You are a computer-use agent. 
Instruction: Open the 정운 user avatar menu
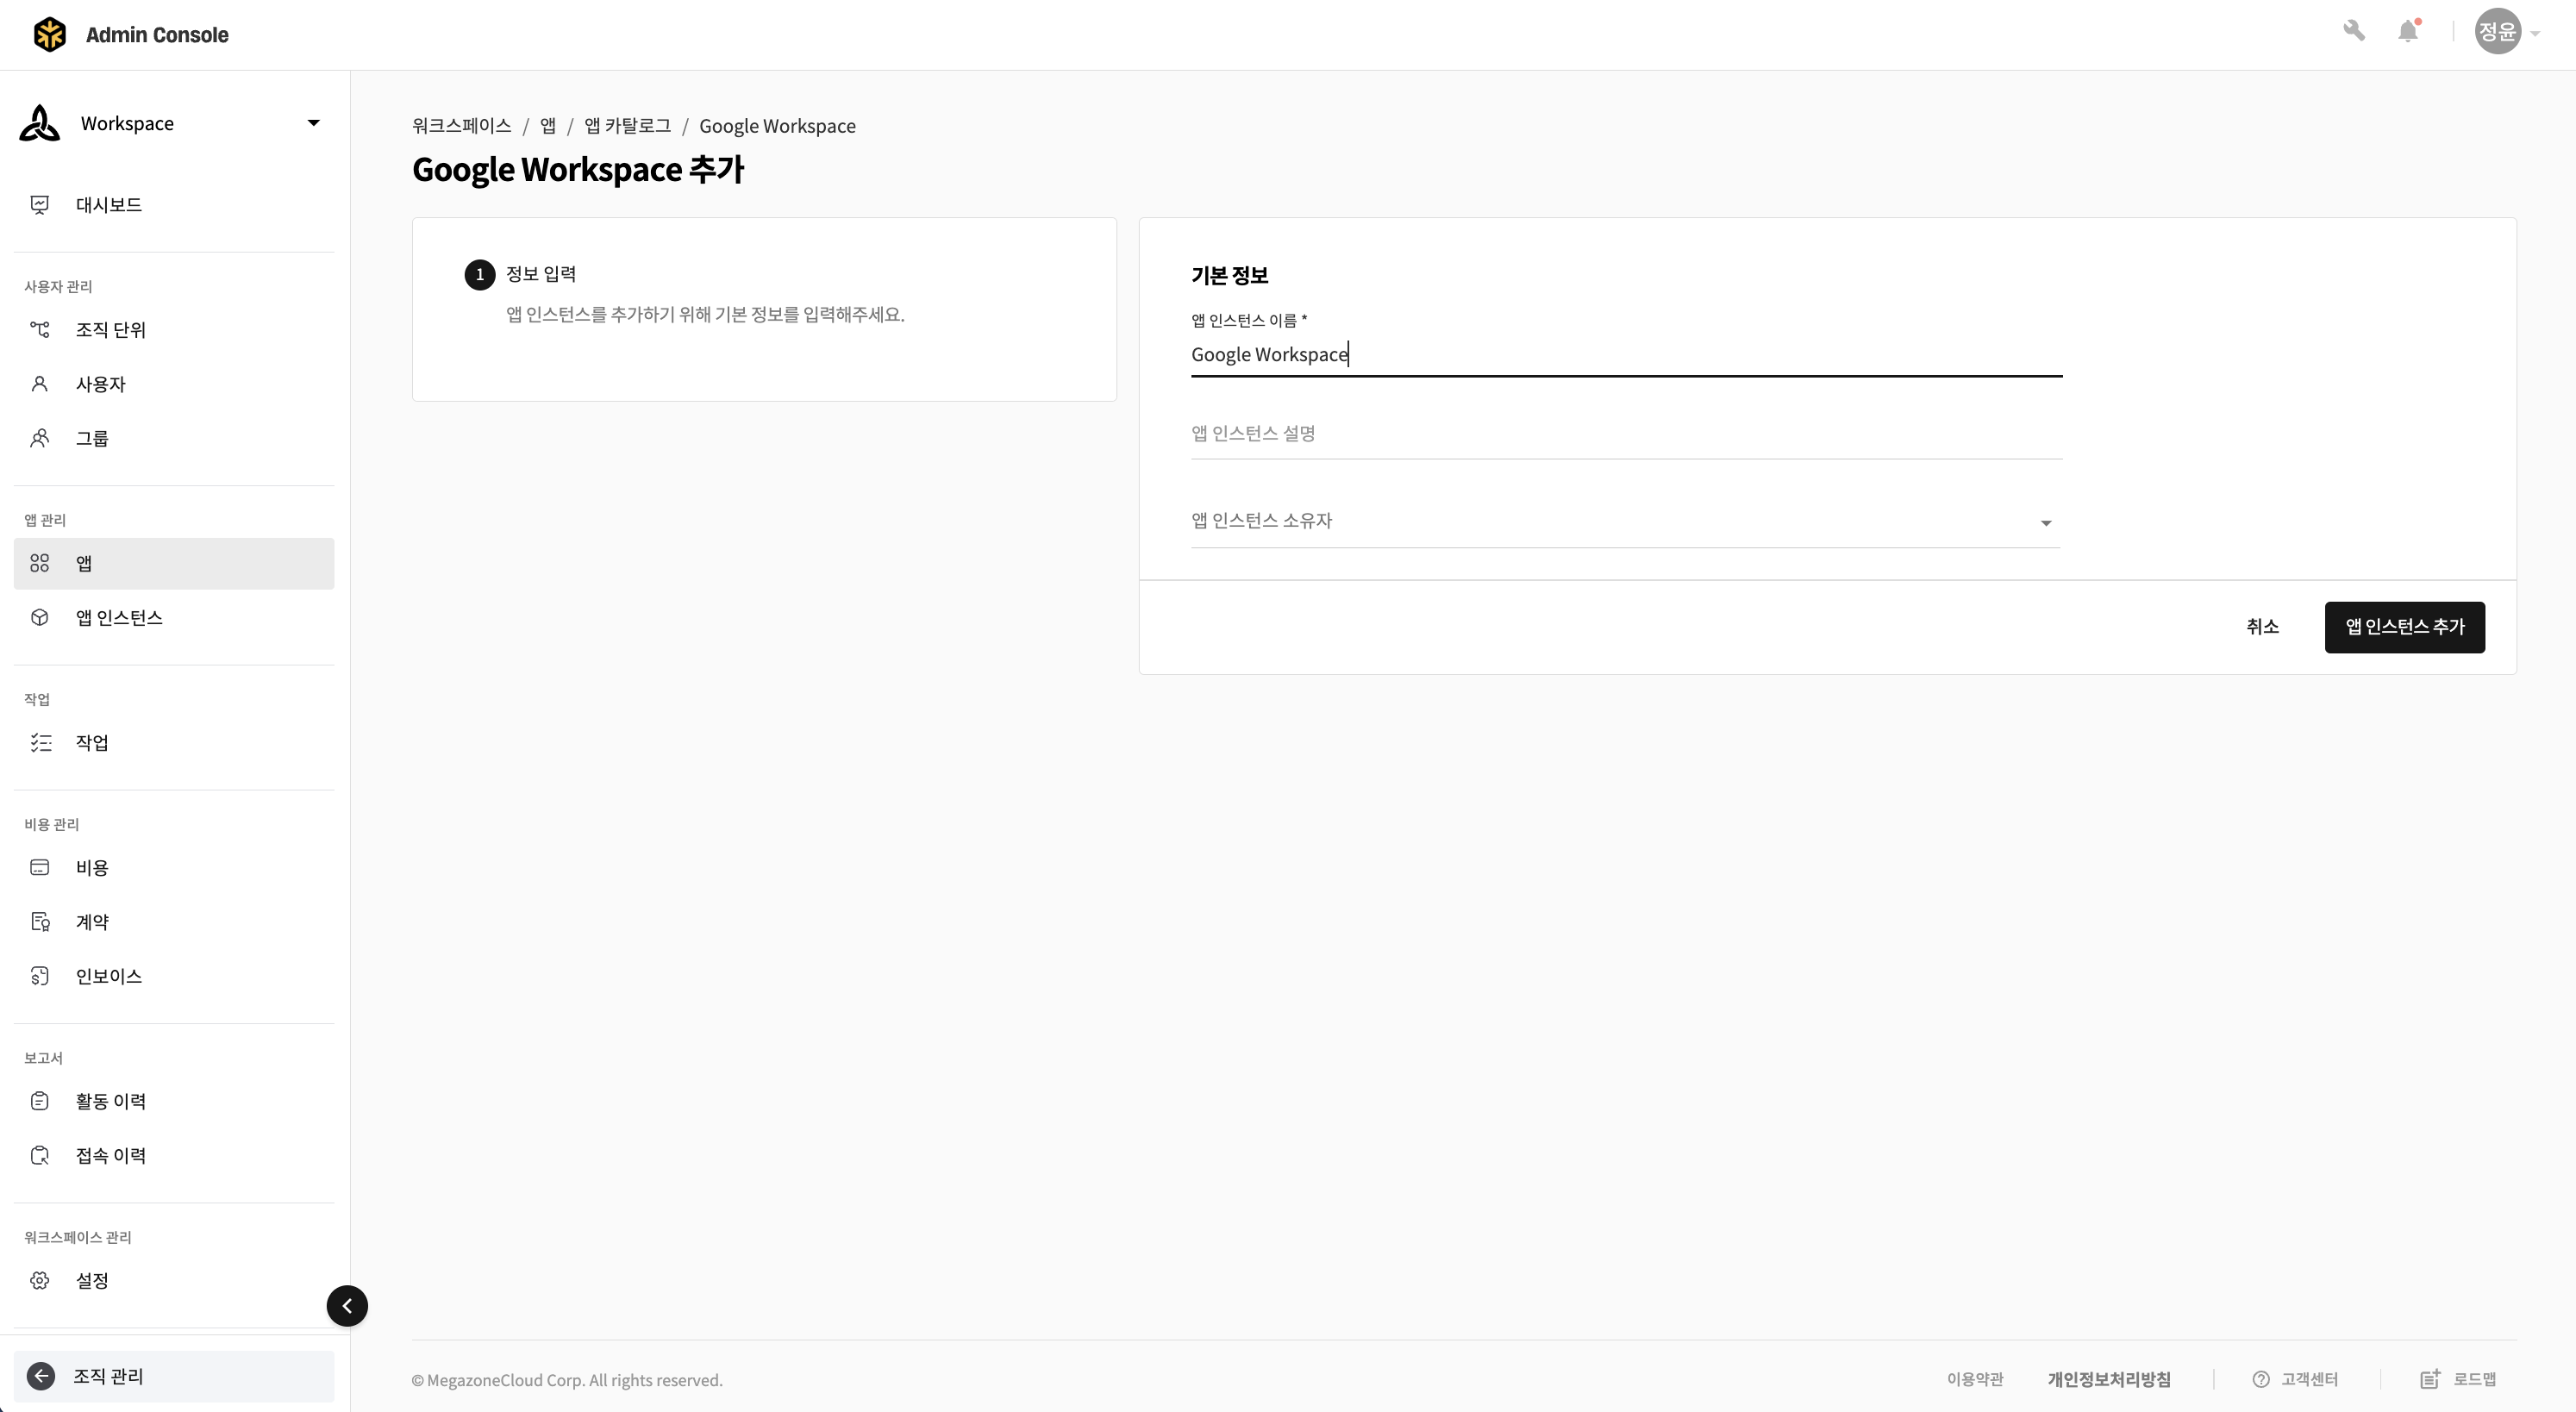click(x=2497, y=31)
